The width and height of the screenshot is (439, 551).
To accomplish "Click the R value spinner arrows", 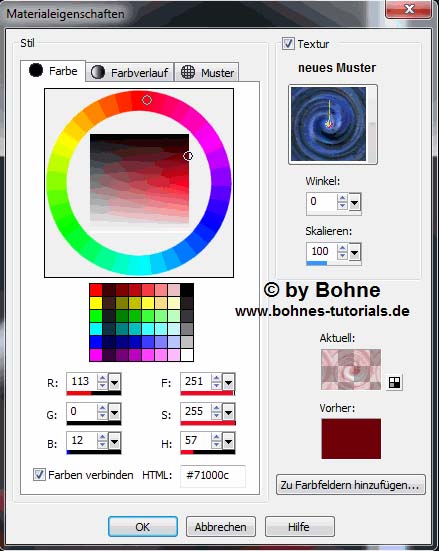I will 102,382.
